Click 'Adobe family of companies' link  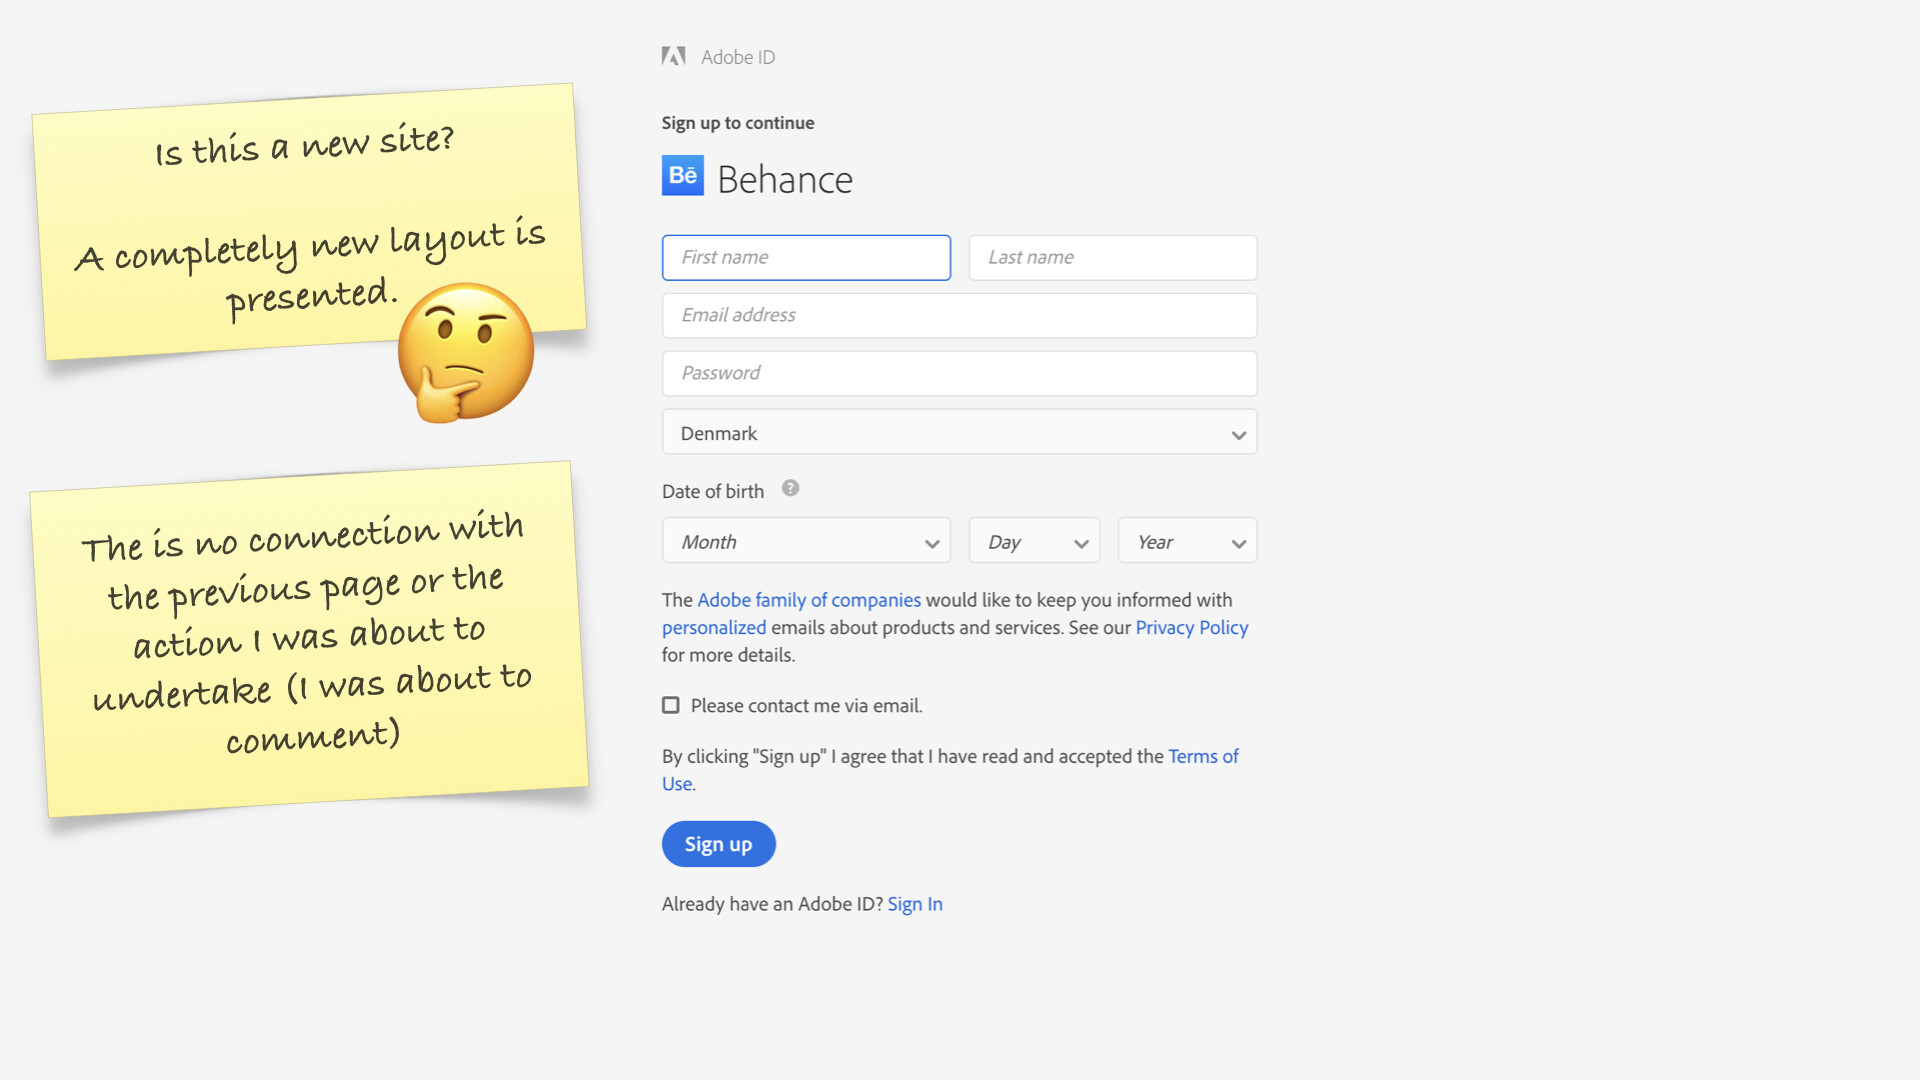tap(808, 600)
